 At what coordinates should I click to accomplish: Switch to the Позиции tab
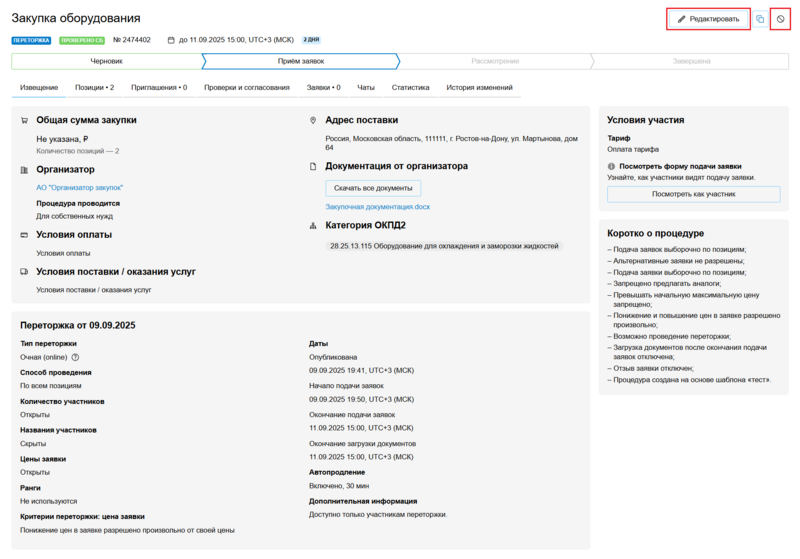pos(94,88)
